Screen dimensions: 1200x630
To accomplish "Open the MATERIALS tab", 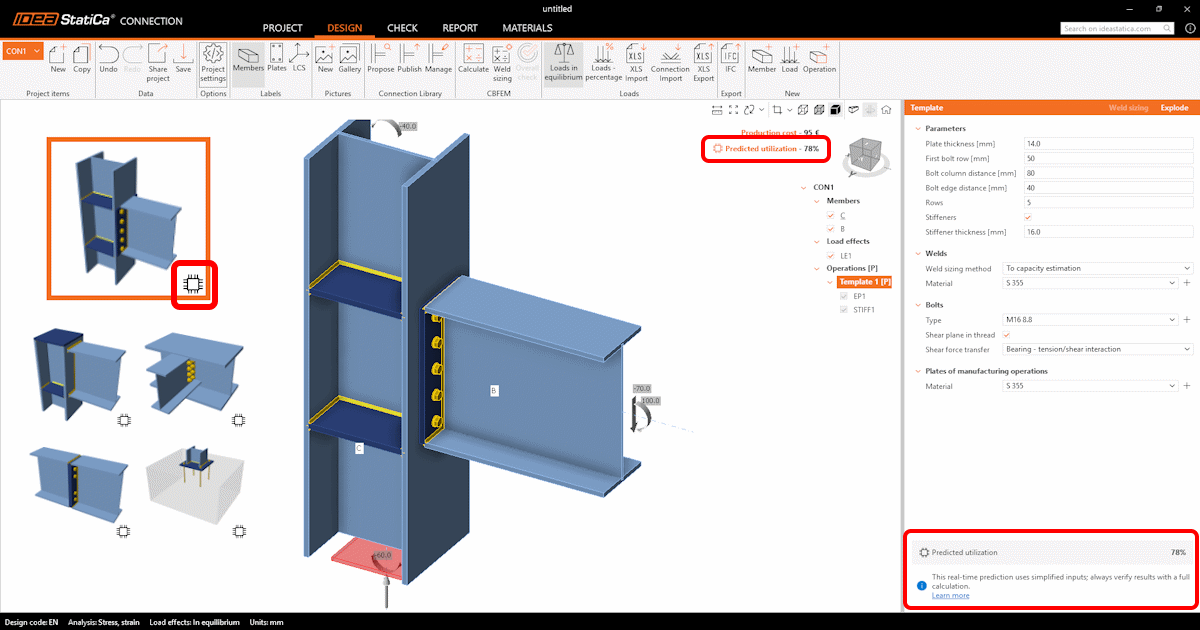I will coord(527,28).
